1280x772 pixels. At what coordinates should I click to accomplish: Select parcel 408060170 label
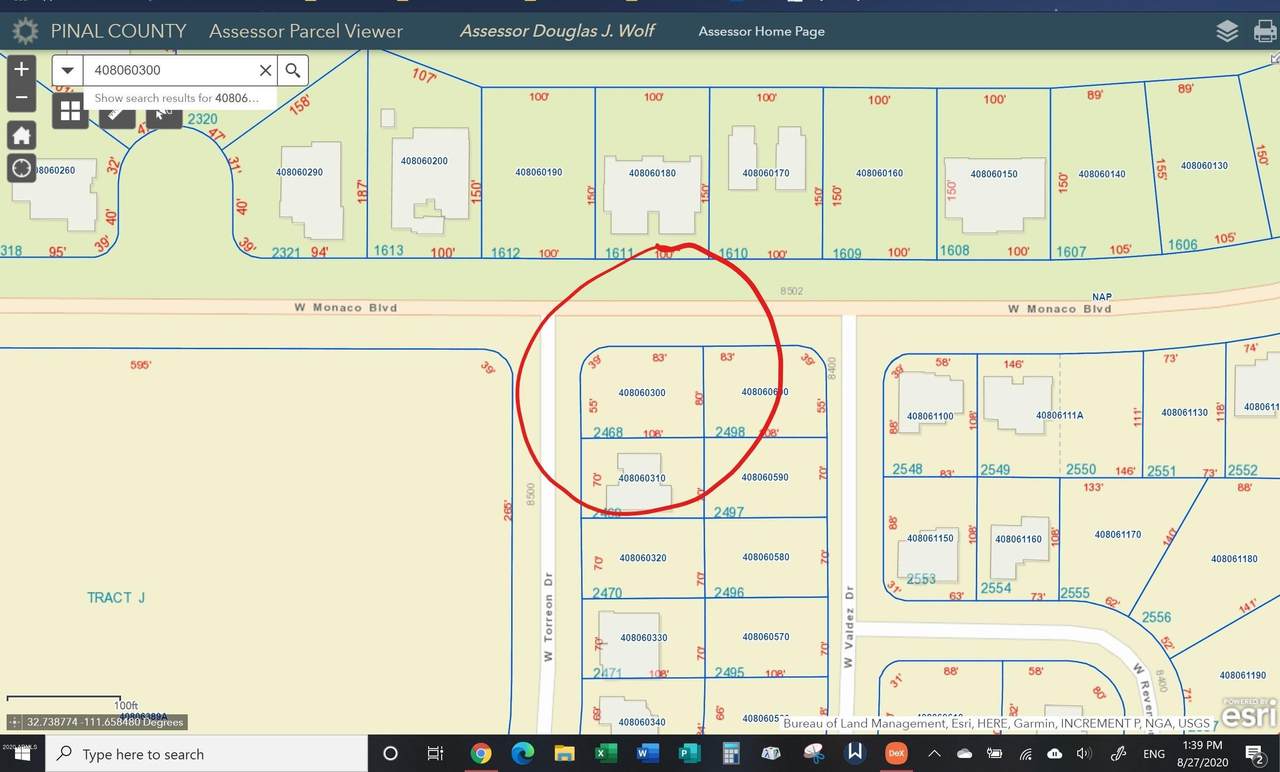point(766,173)
